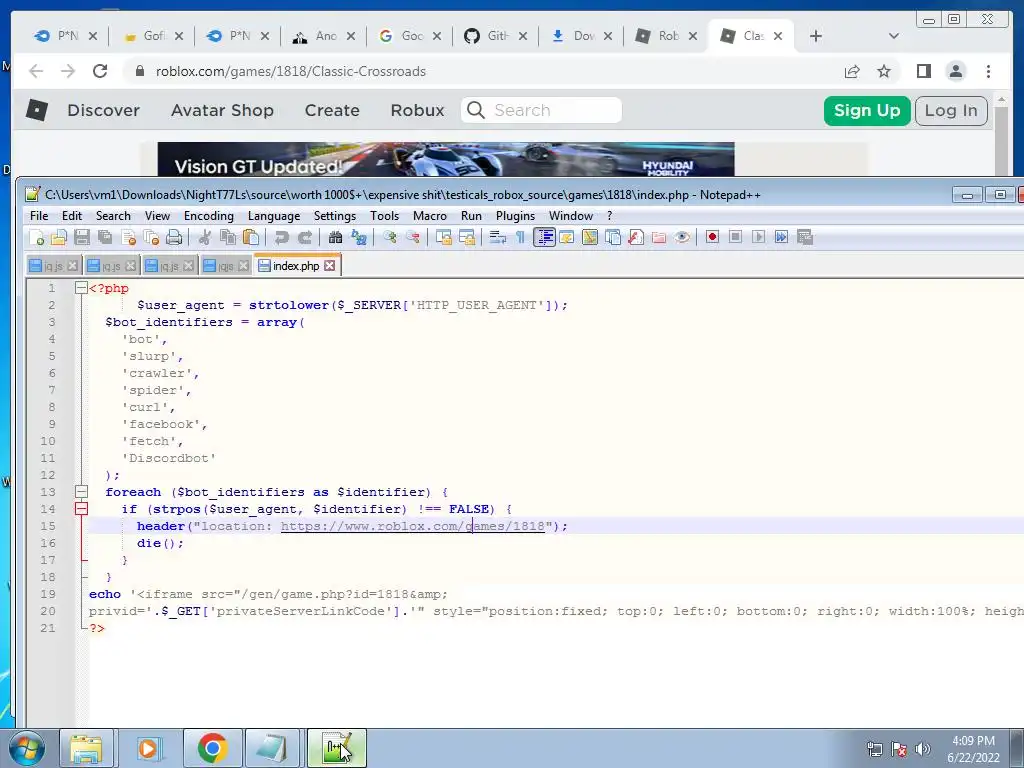
Task: Close the index.php tab
Action: [x=330, y=265]
